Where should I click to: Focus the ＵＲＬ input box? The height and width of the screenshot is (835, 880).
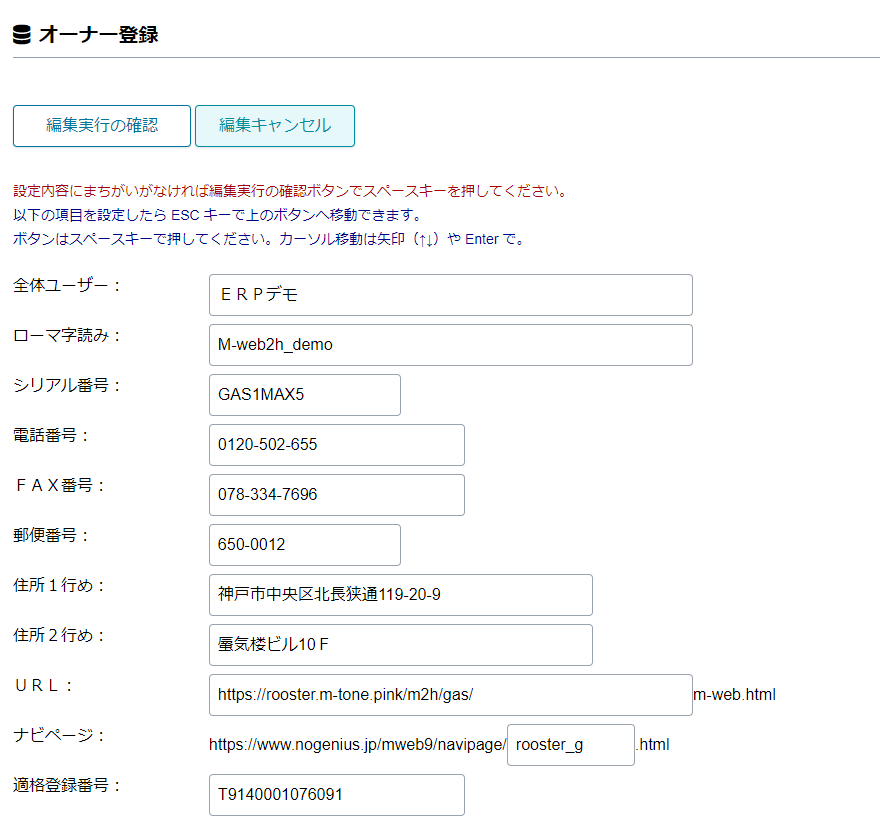[x=450, y=695]
